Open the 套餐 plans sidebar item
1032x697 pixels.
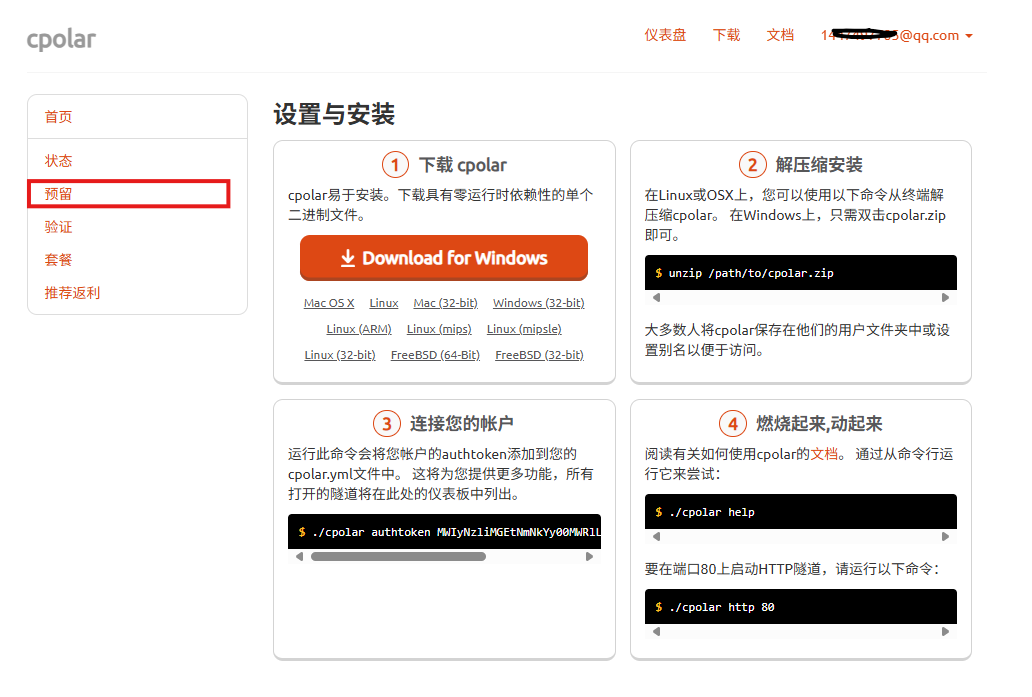(59, 260)
